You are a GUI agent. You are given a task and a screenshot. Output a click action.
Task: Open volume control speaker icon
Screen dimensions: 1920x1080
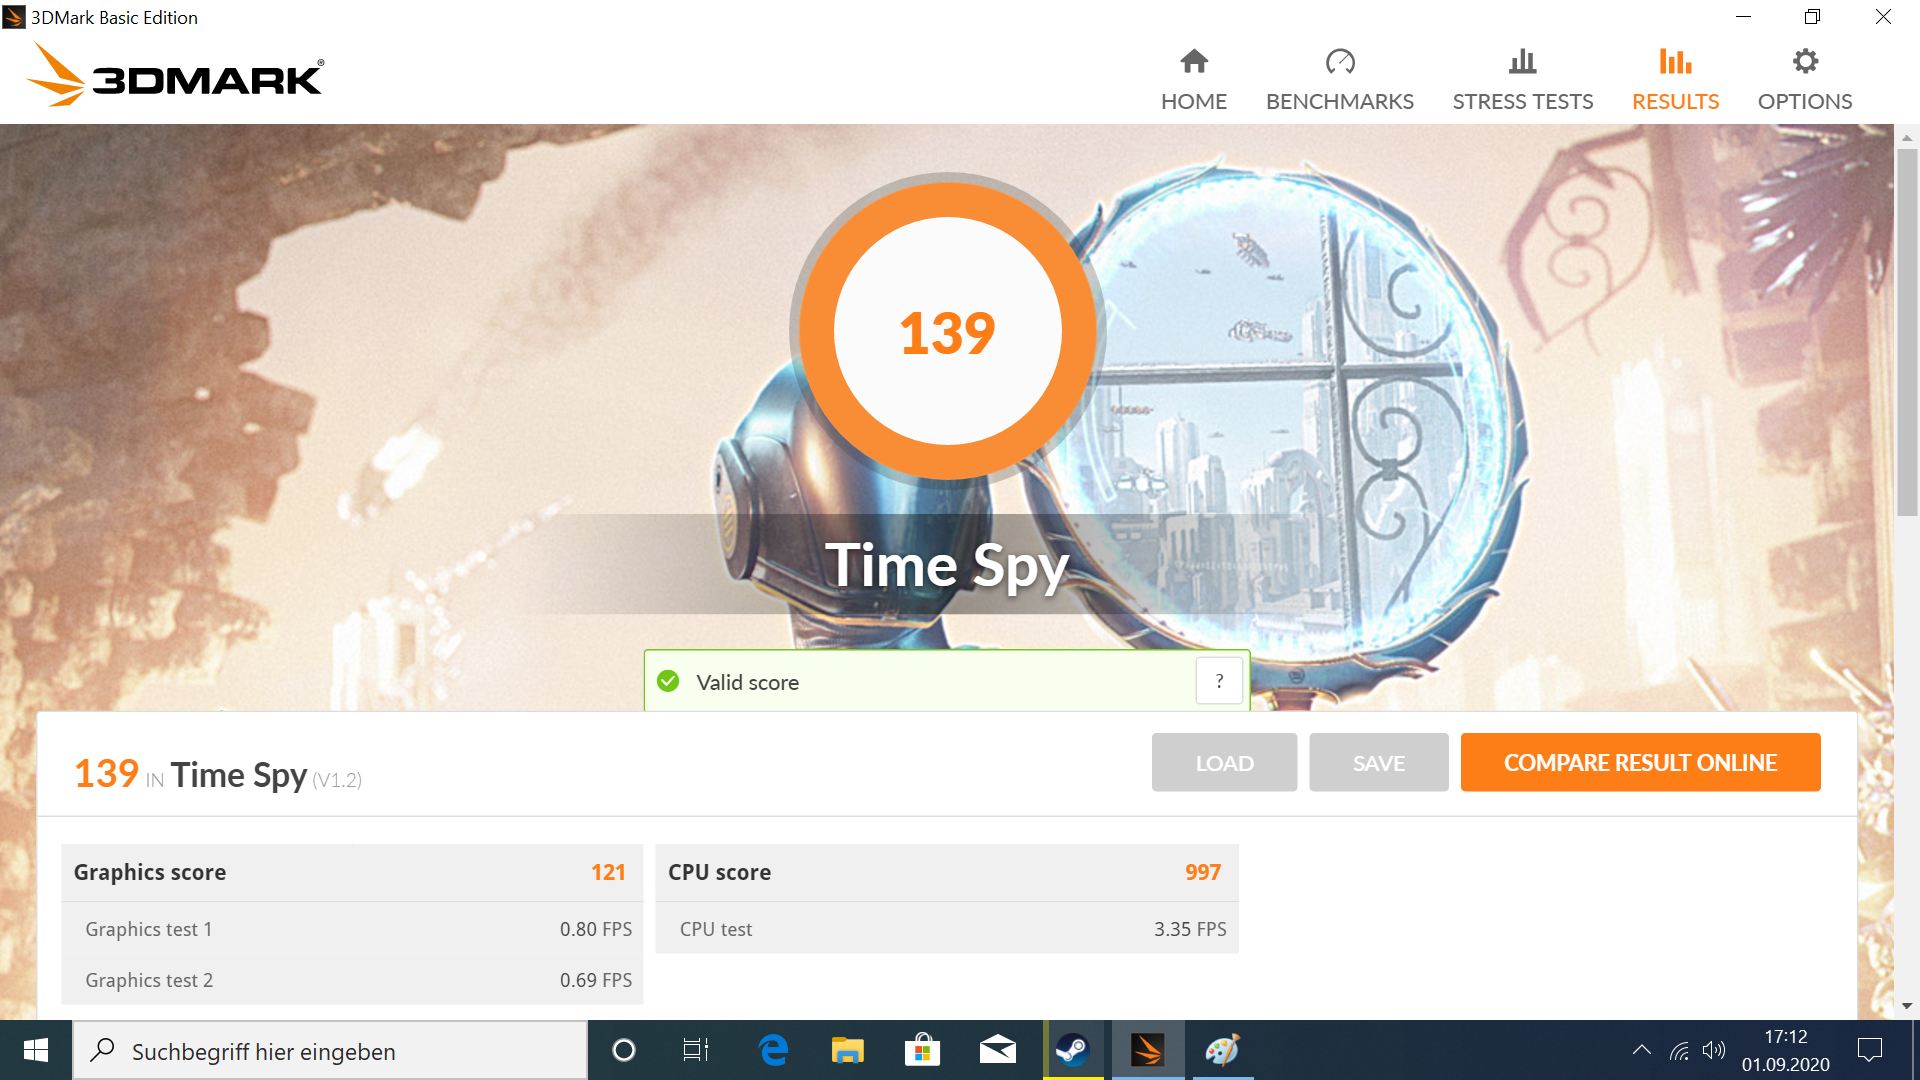tap(1714, 1050)
